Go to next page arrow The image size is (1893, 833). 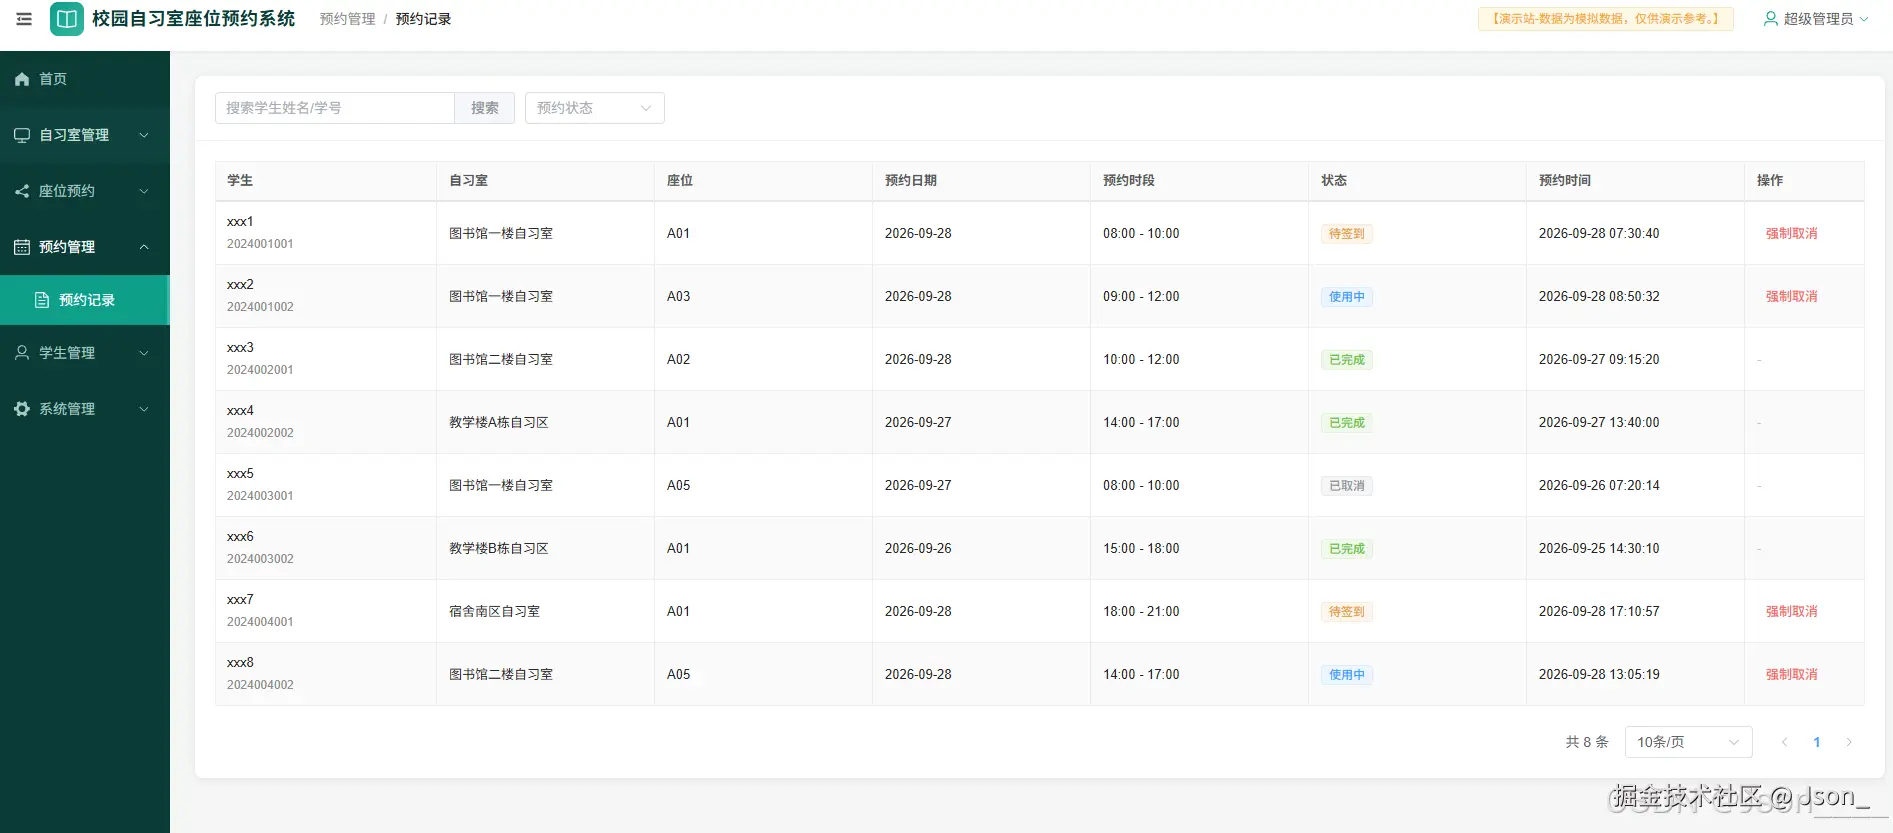pyautogui.click(x=1849, y=742)
